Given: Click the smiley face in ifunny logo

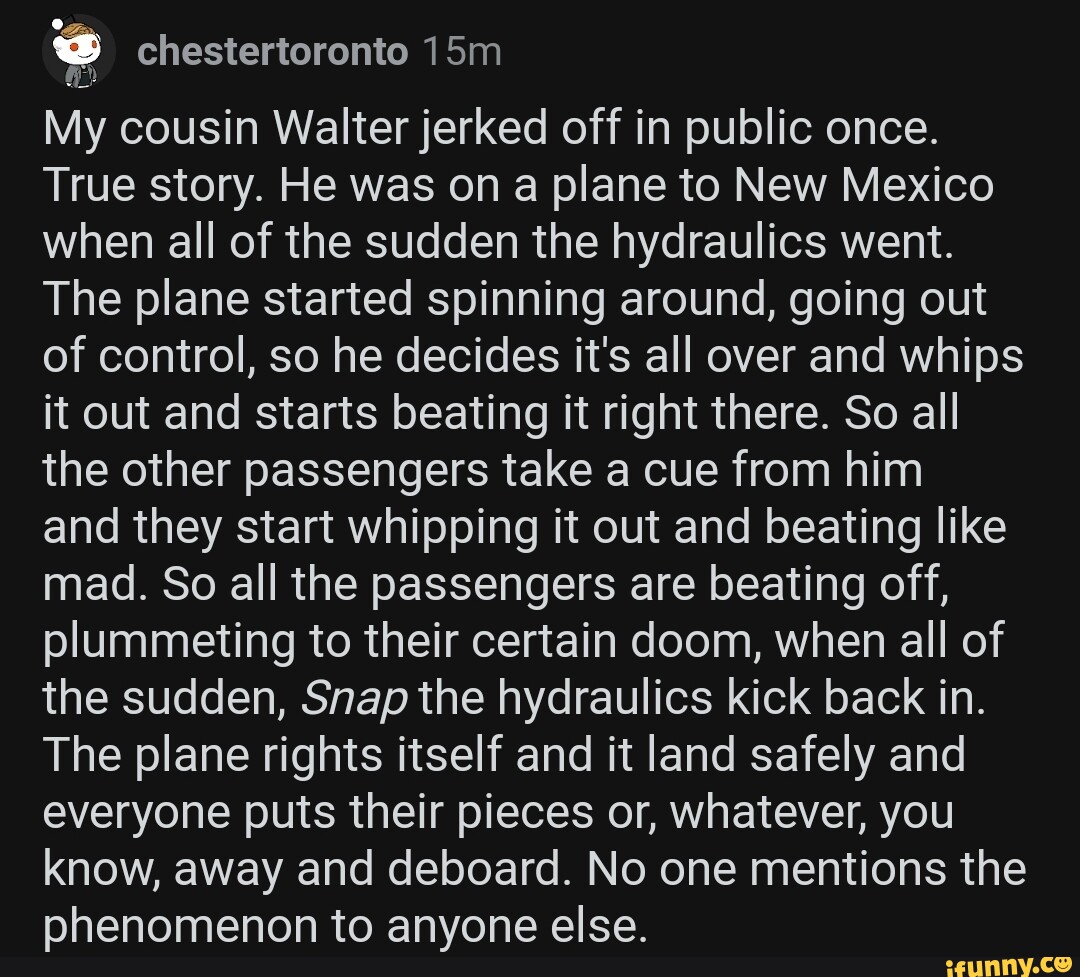Looking at the screenshot, I should pyautogui.click(x=1064, y=962).
